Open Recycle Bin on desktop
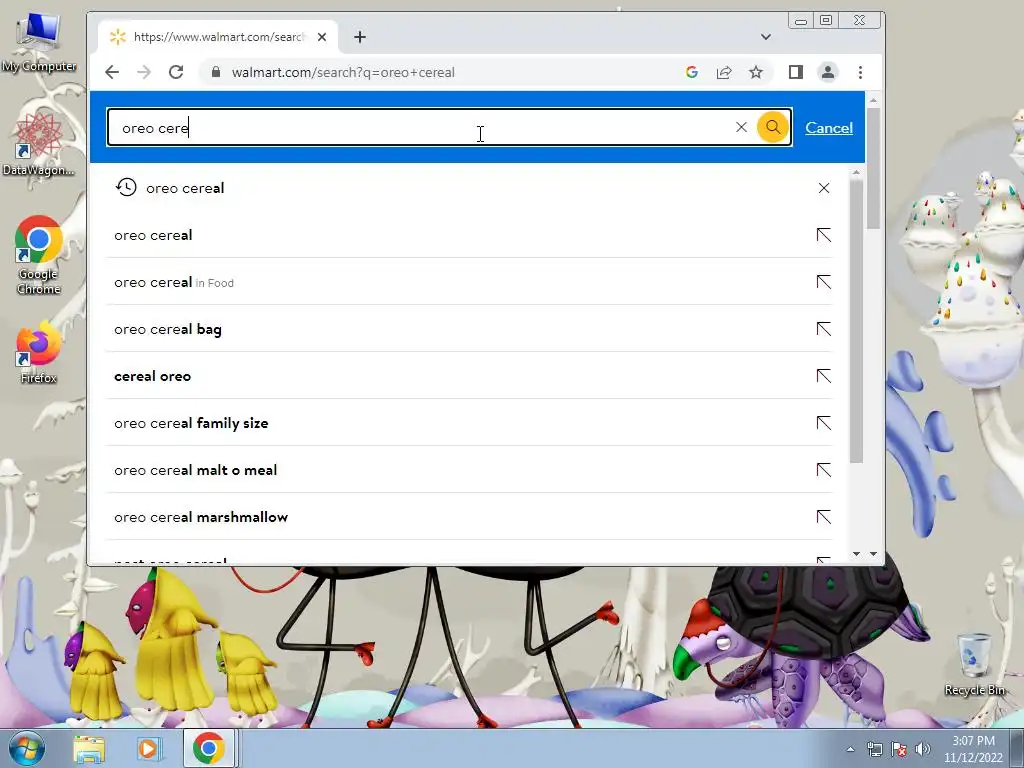Image resolution: width=1024 pixels, height=768 pixels. [974, 664]
